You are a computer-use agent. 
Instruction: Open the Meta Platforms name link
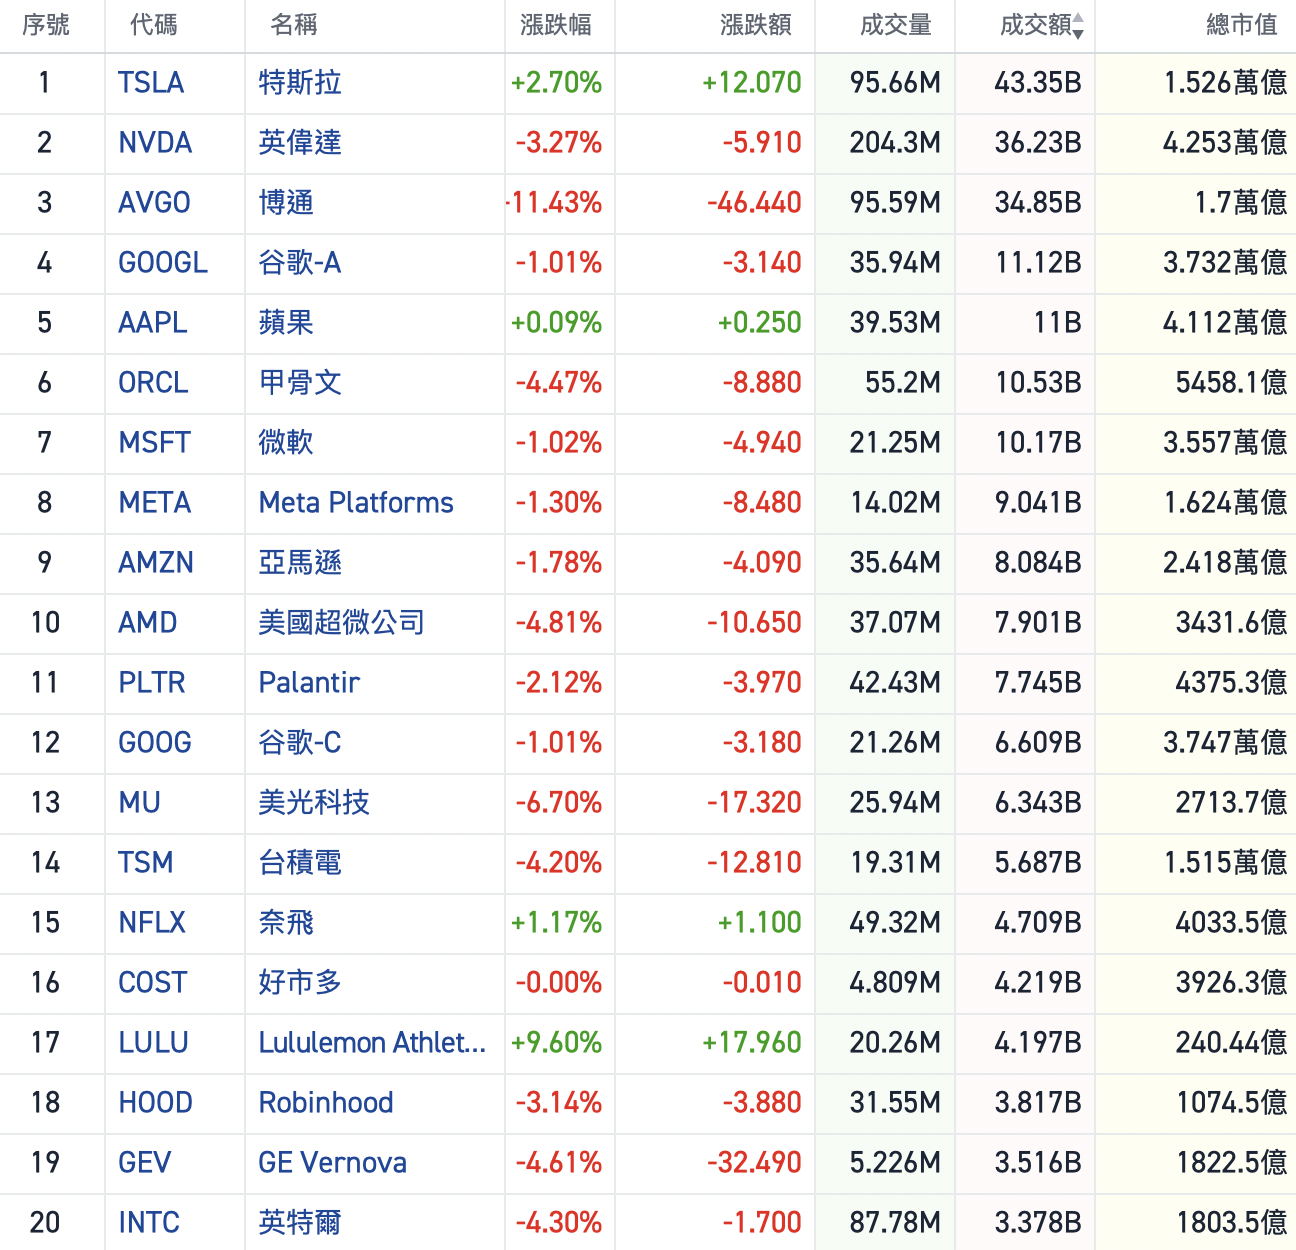(356, 502)
